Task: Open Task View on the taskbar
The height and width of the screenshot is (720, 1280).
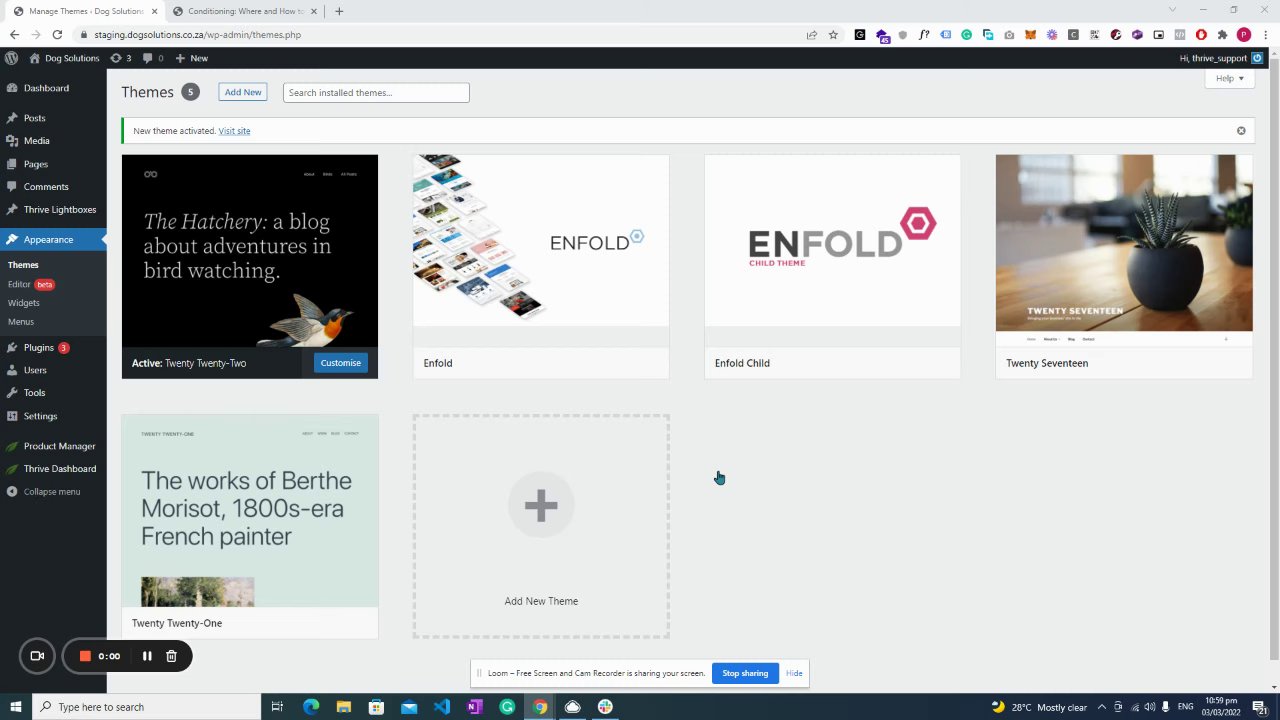Action: (x=278, y=707)
